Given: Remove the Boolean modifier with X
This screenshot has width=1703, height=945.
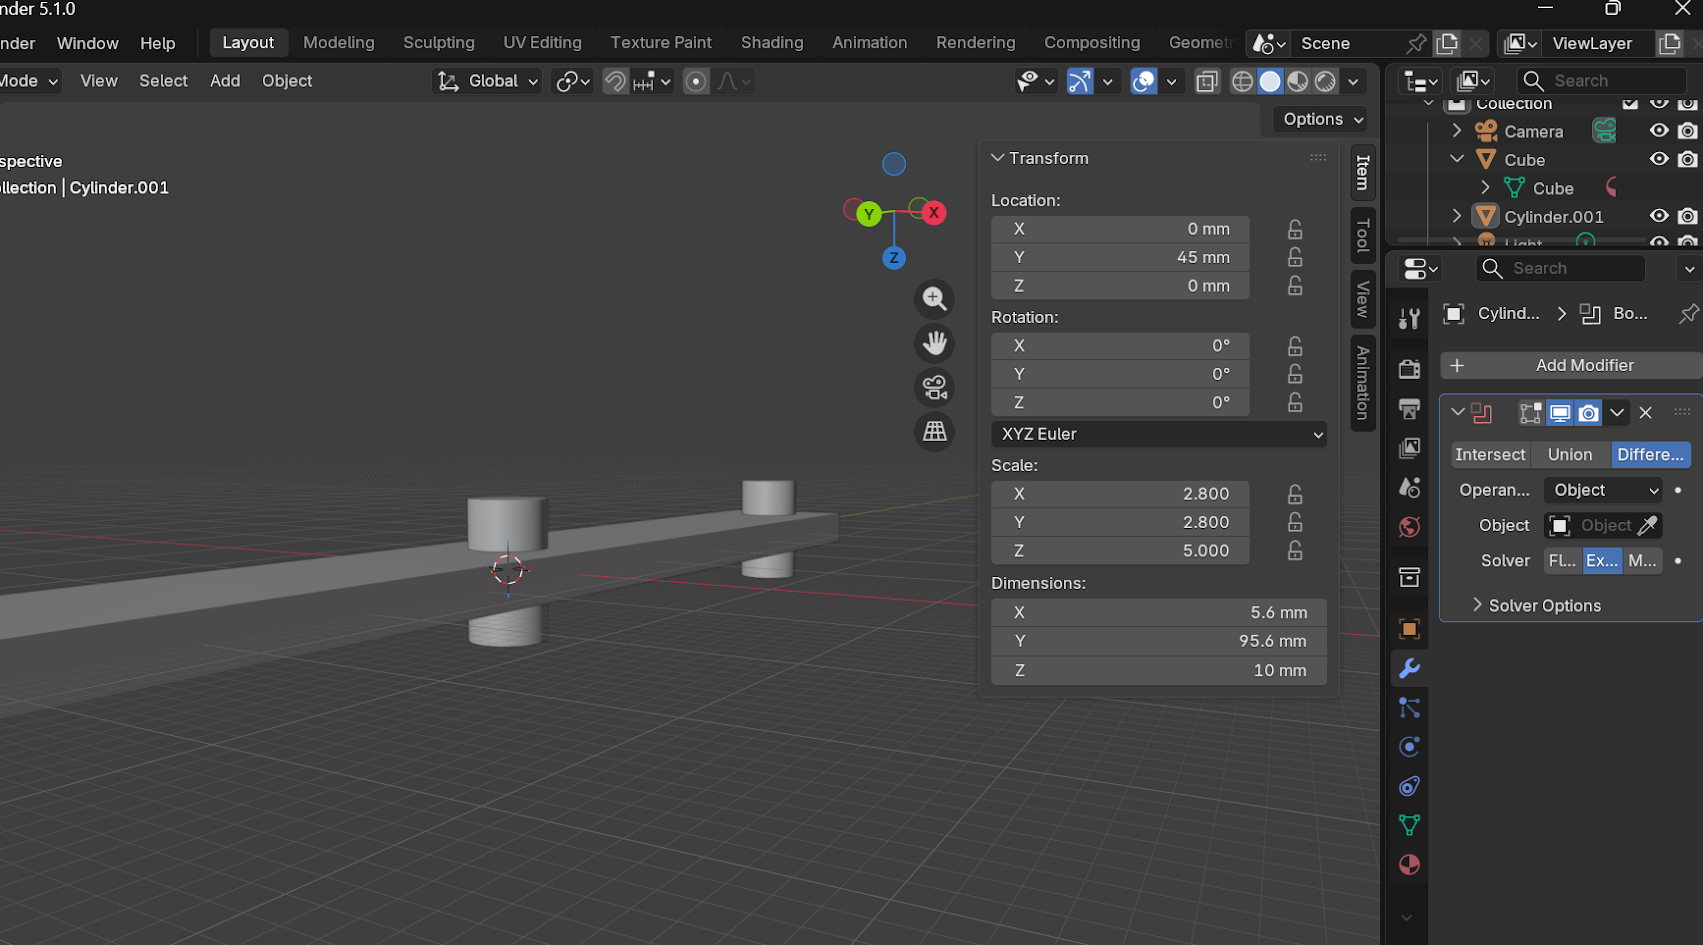Looking at the screenshot, I should 1646,413.
